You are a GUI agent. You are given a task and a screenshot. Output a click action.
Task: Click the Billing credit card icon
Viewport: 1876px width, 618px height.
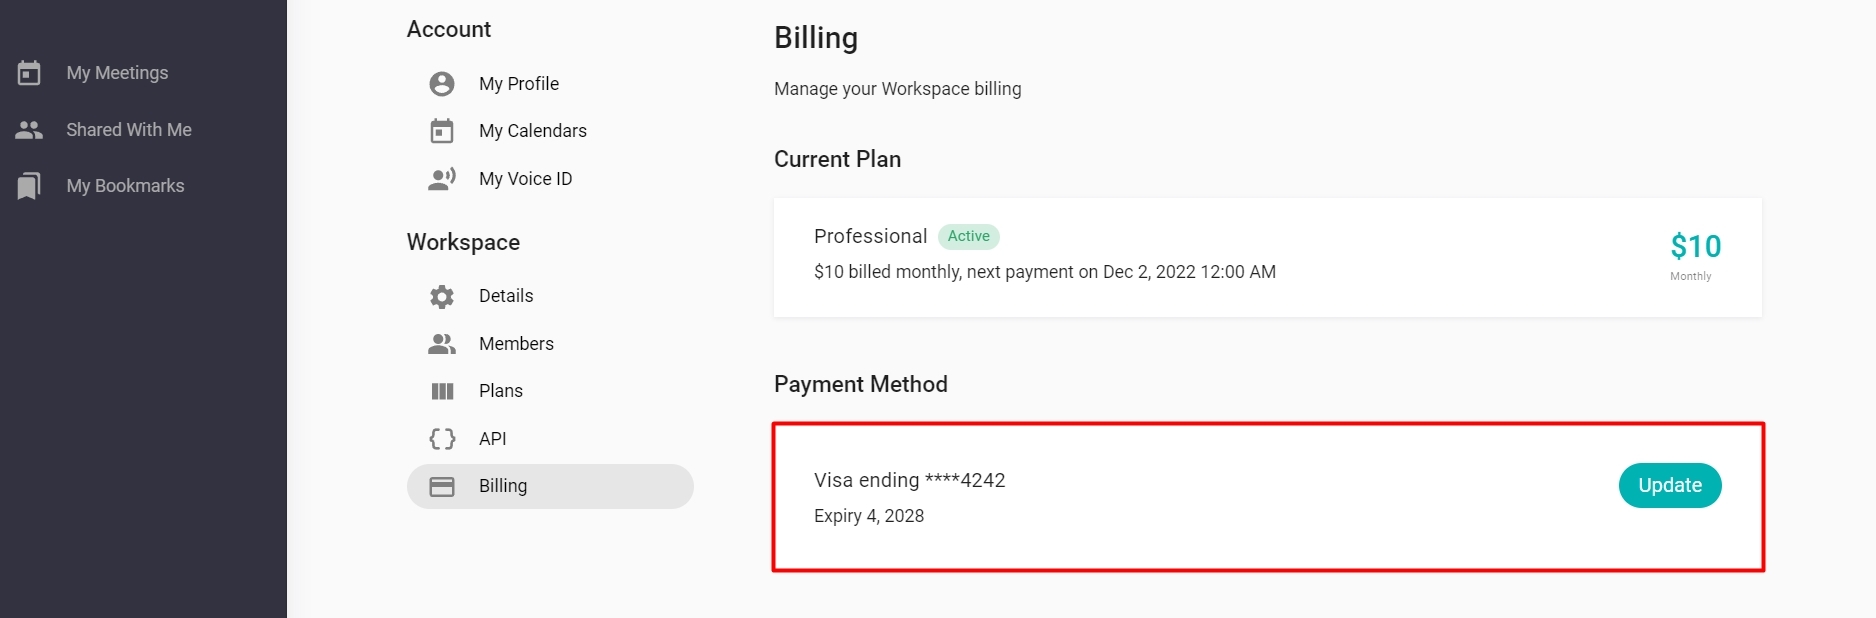pos(442,486)
